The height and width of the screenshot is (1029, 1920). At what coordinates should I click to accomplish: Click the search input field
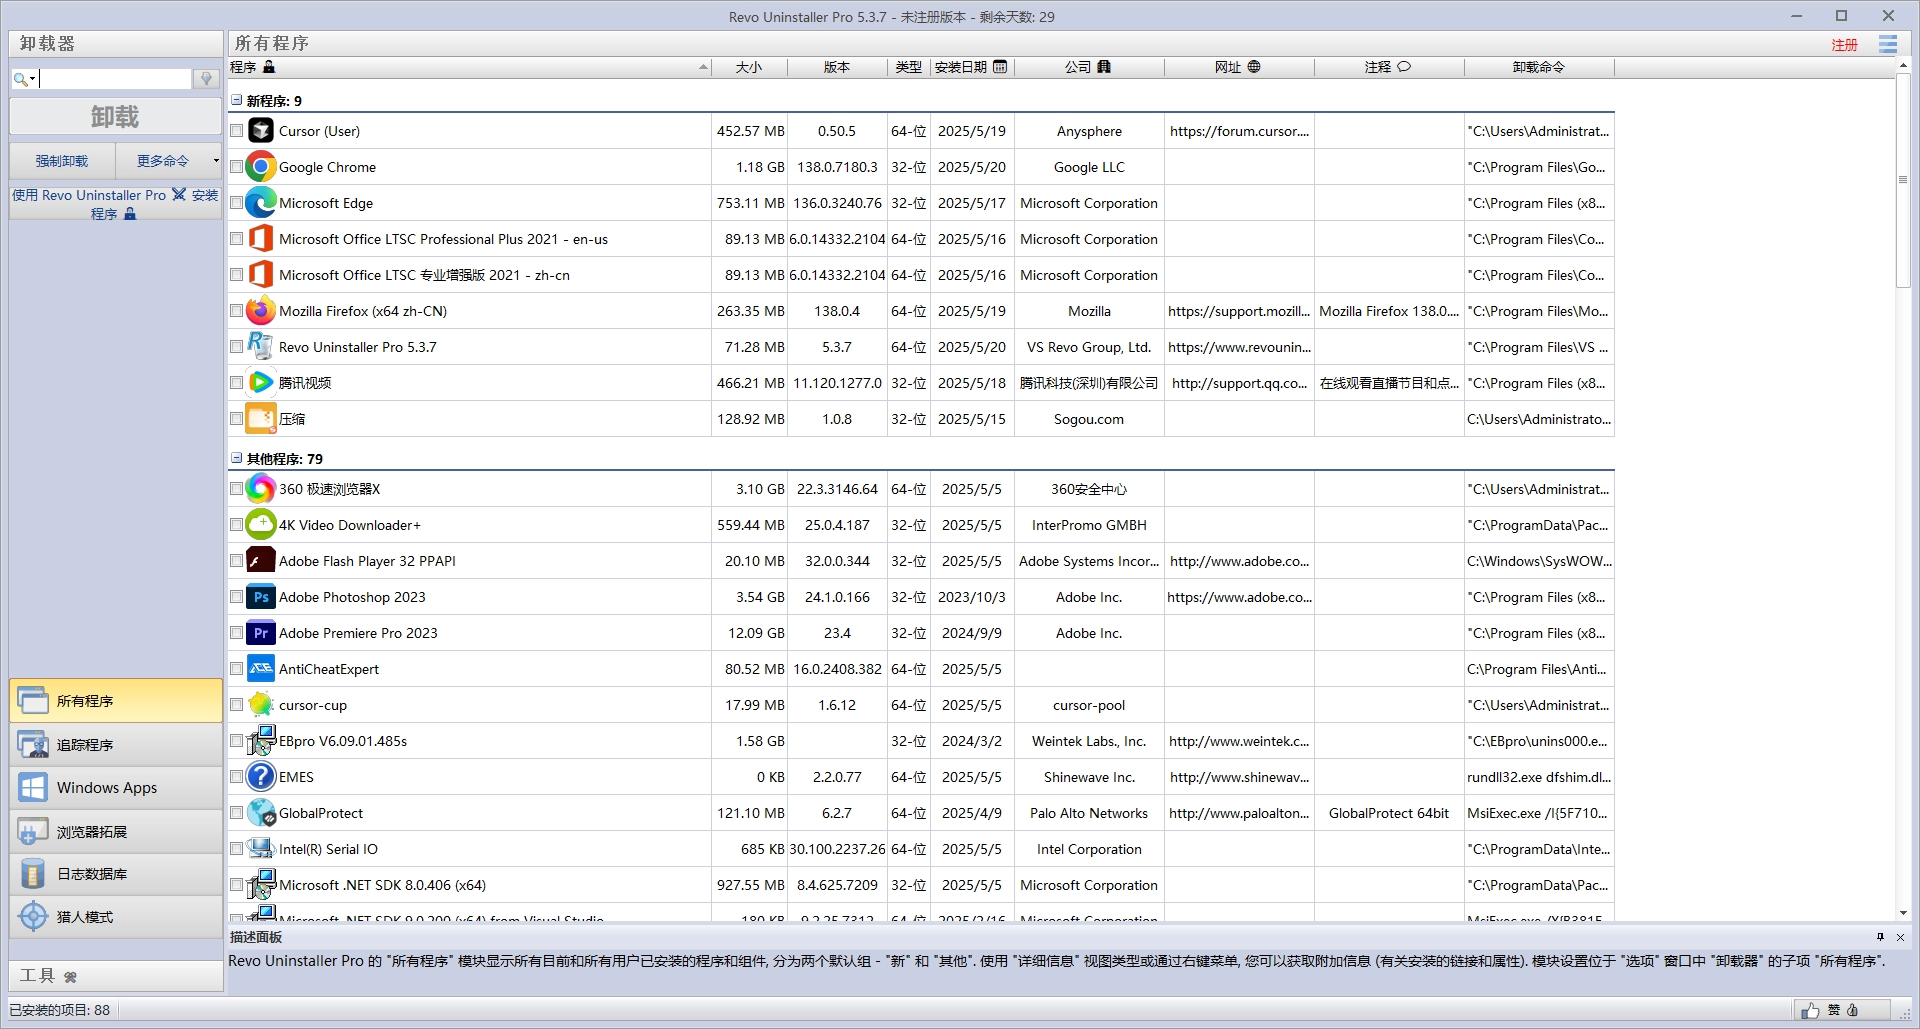(115, 79)
